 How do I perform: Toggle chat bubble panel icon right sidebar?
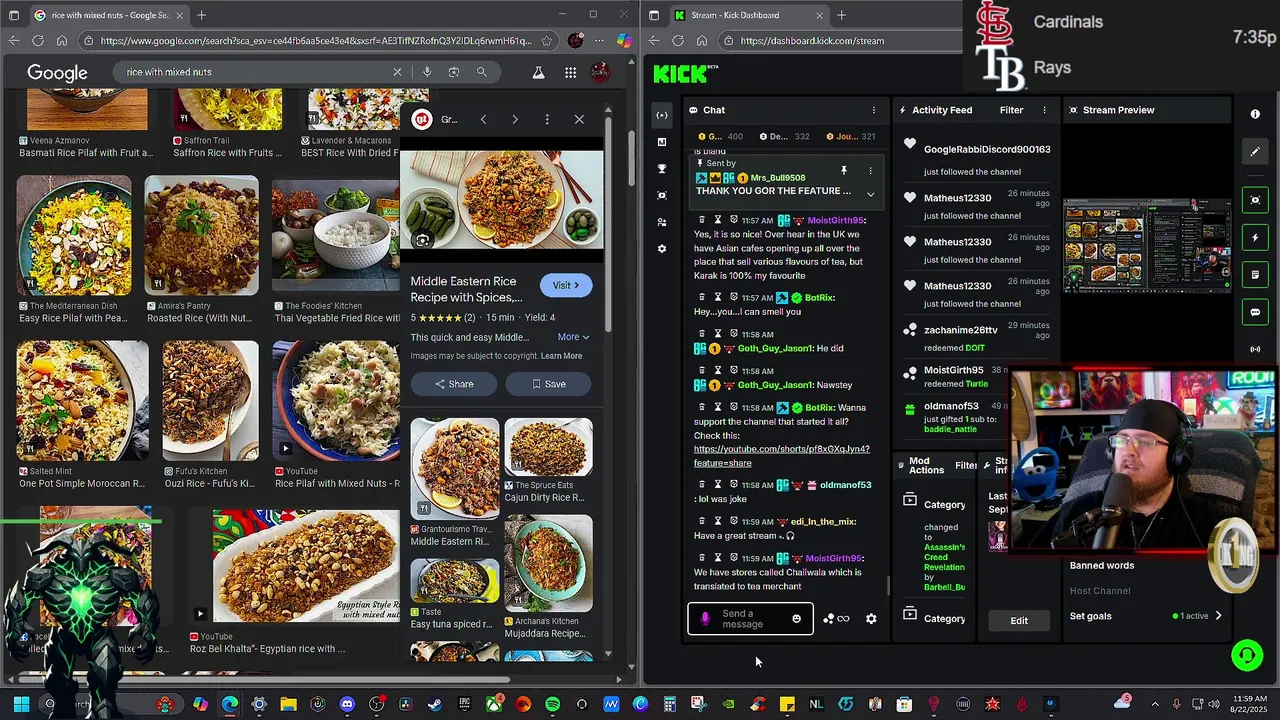(1255, 312)
